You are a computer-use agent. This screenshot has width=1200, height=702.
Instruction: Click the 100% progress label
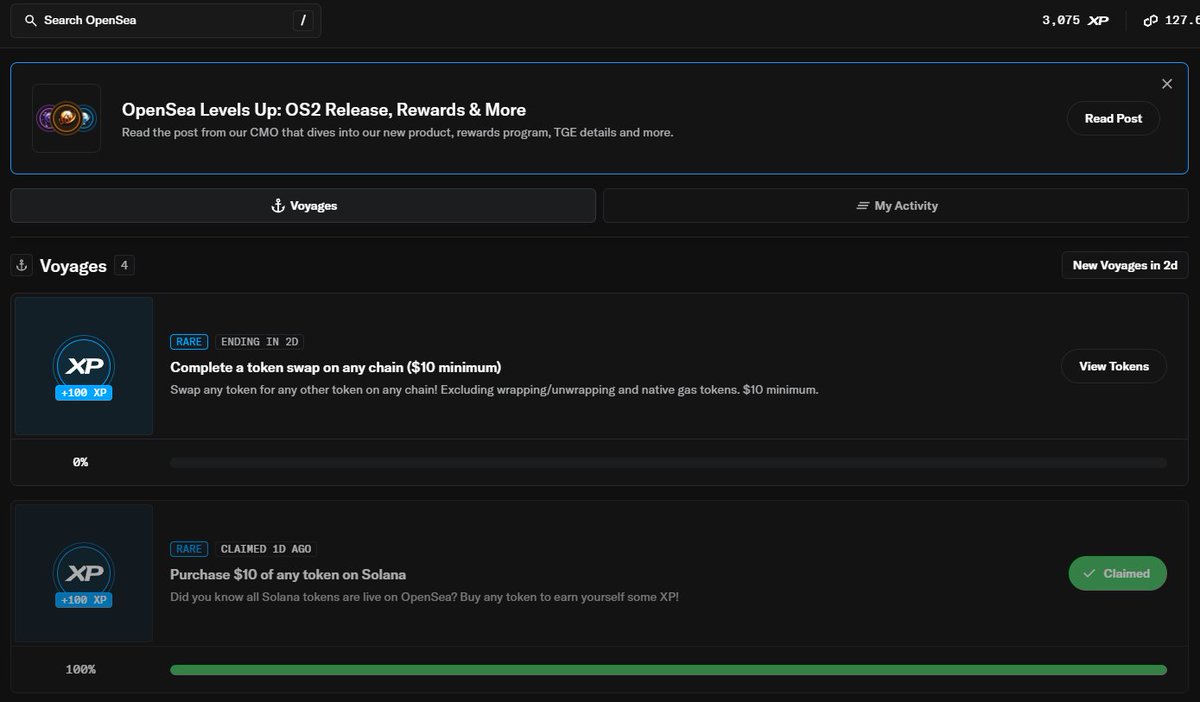click(x=80, y=669)
